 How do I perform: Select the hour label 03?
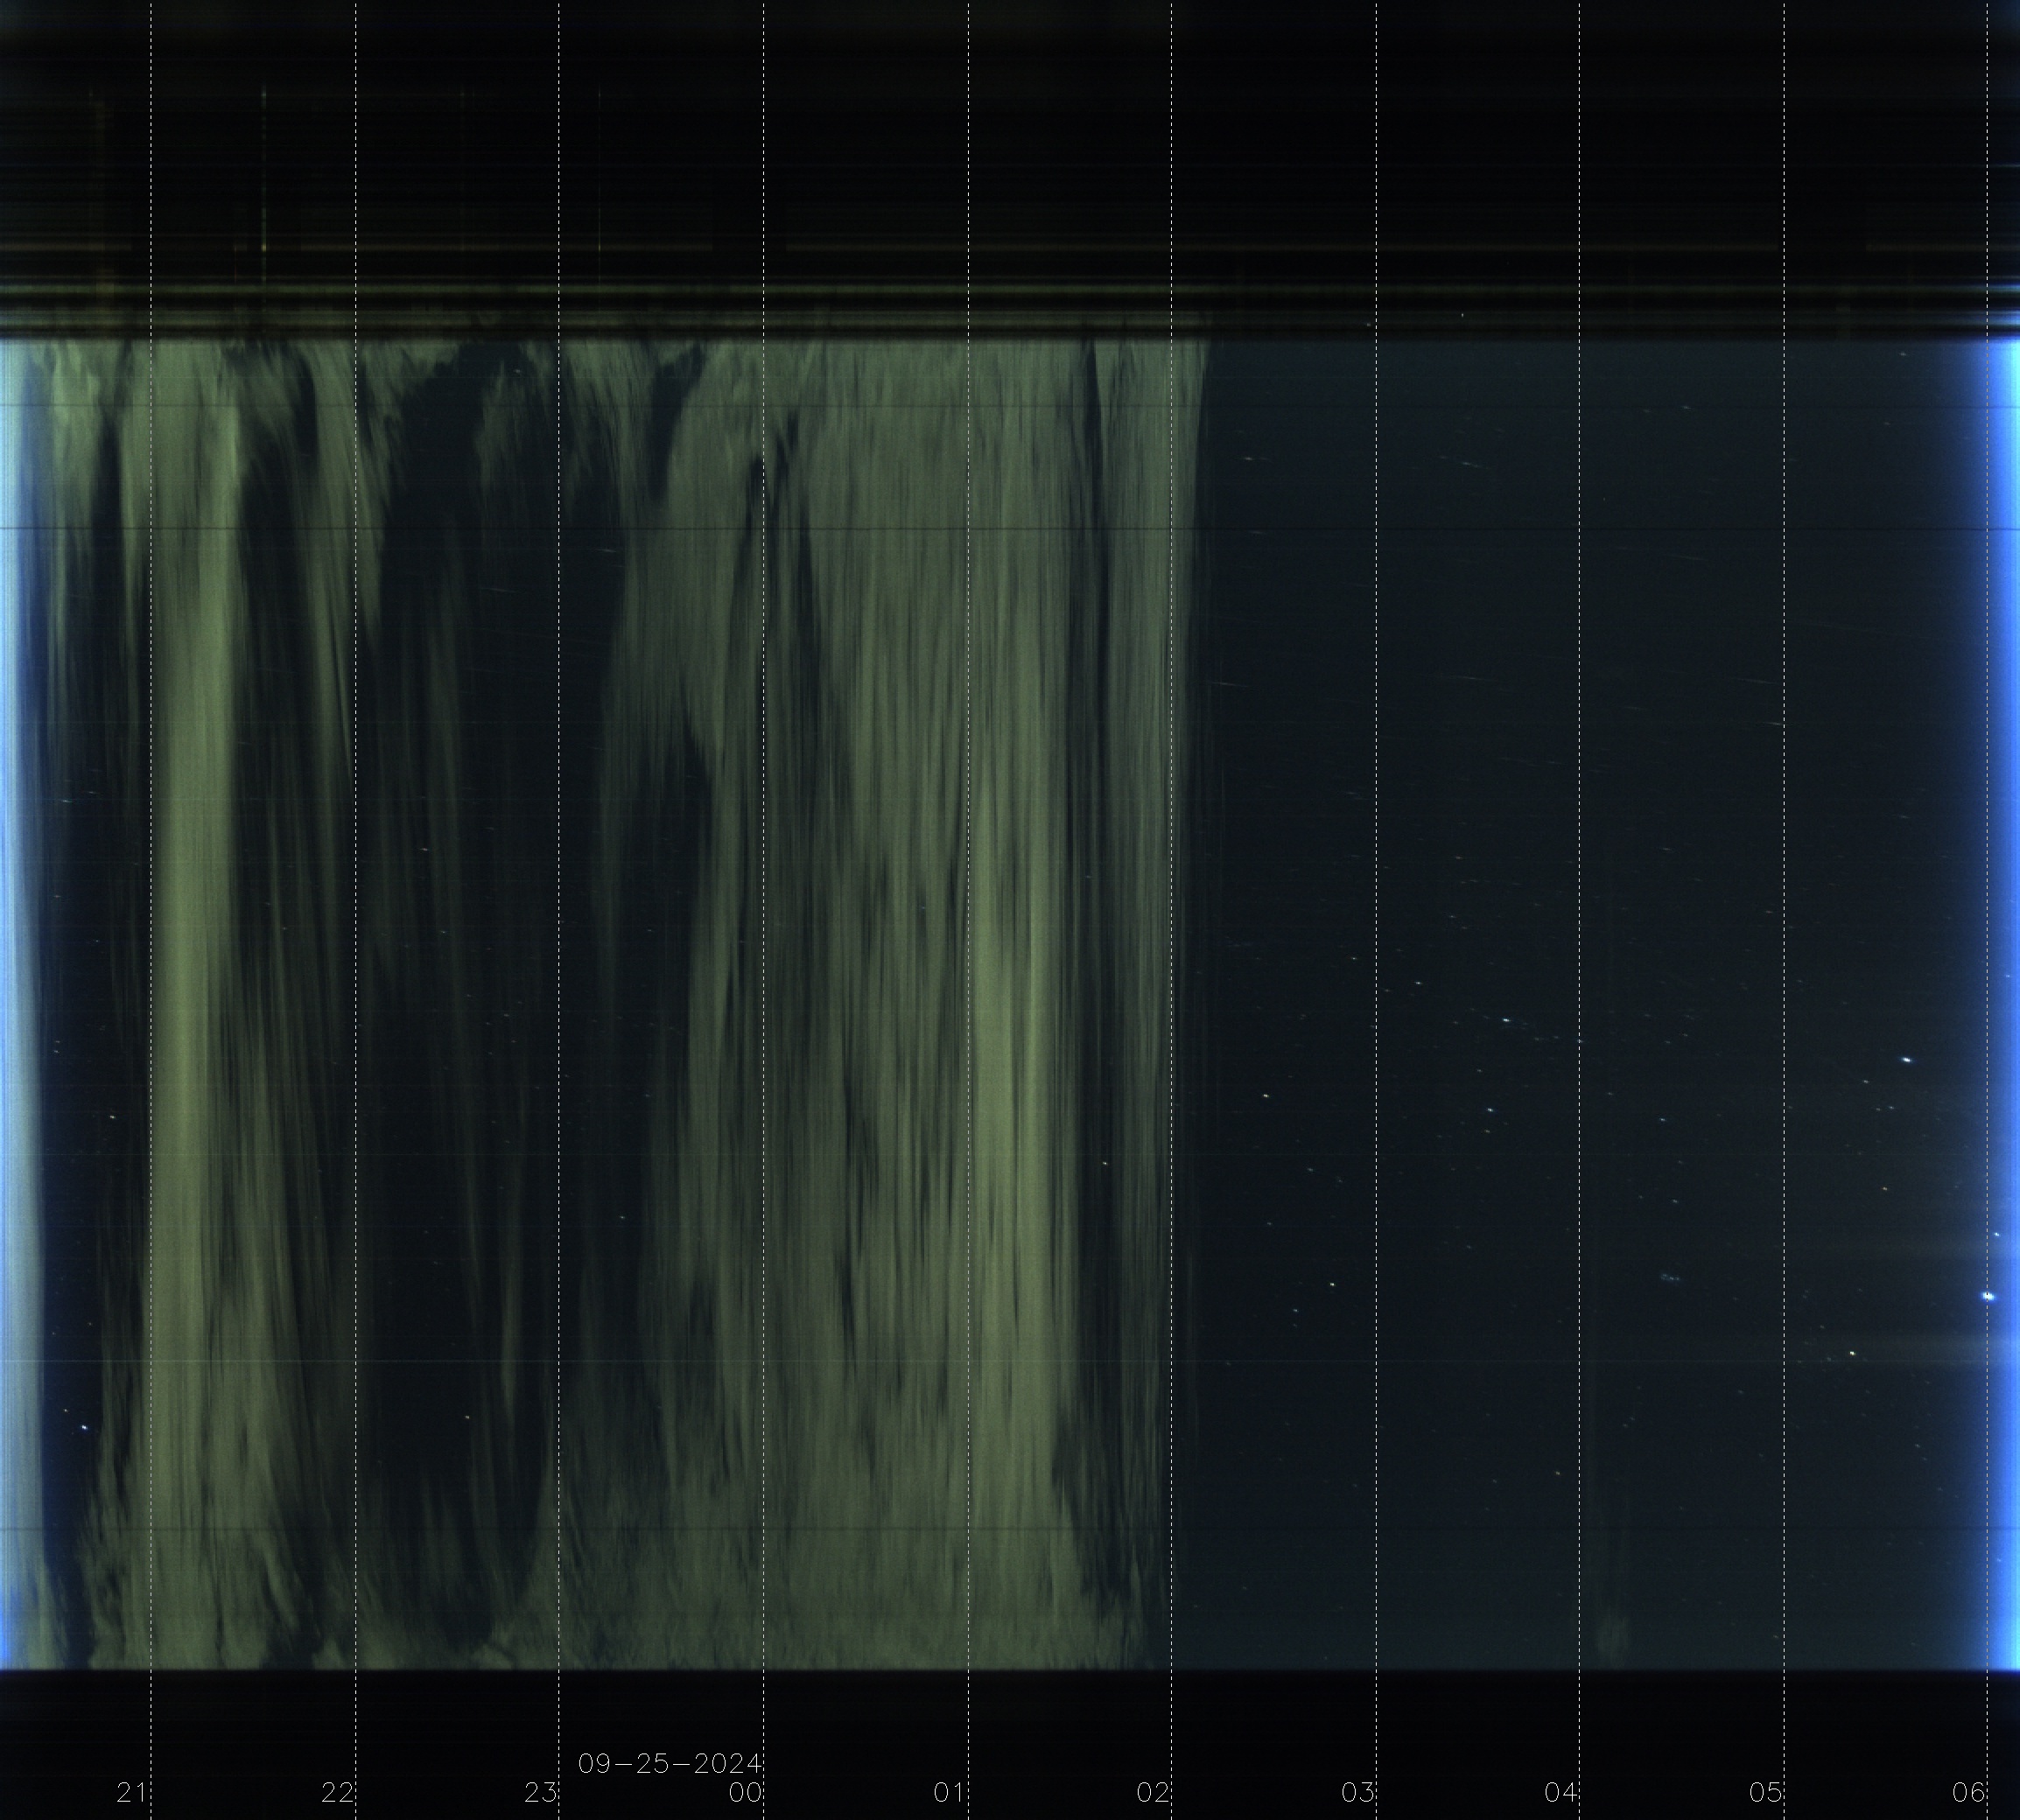coord(1357,1792)
